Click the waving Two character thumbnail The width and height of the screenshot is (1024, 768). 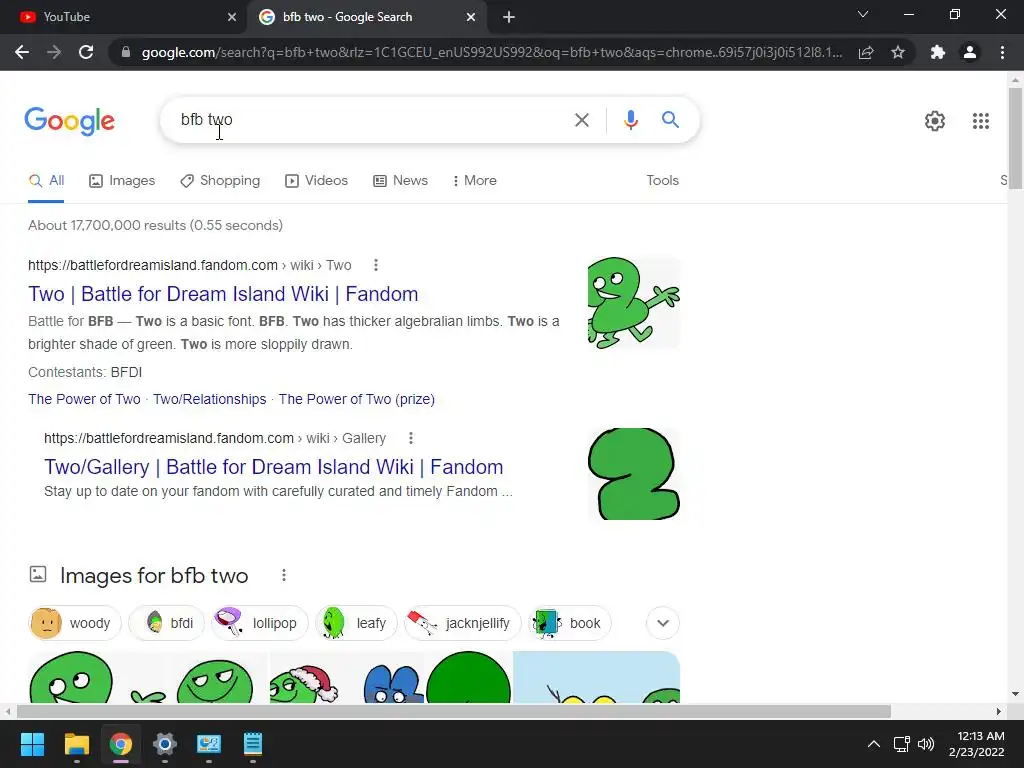(x=633, y=302)
